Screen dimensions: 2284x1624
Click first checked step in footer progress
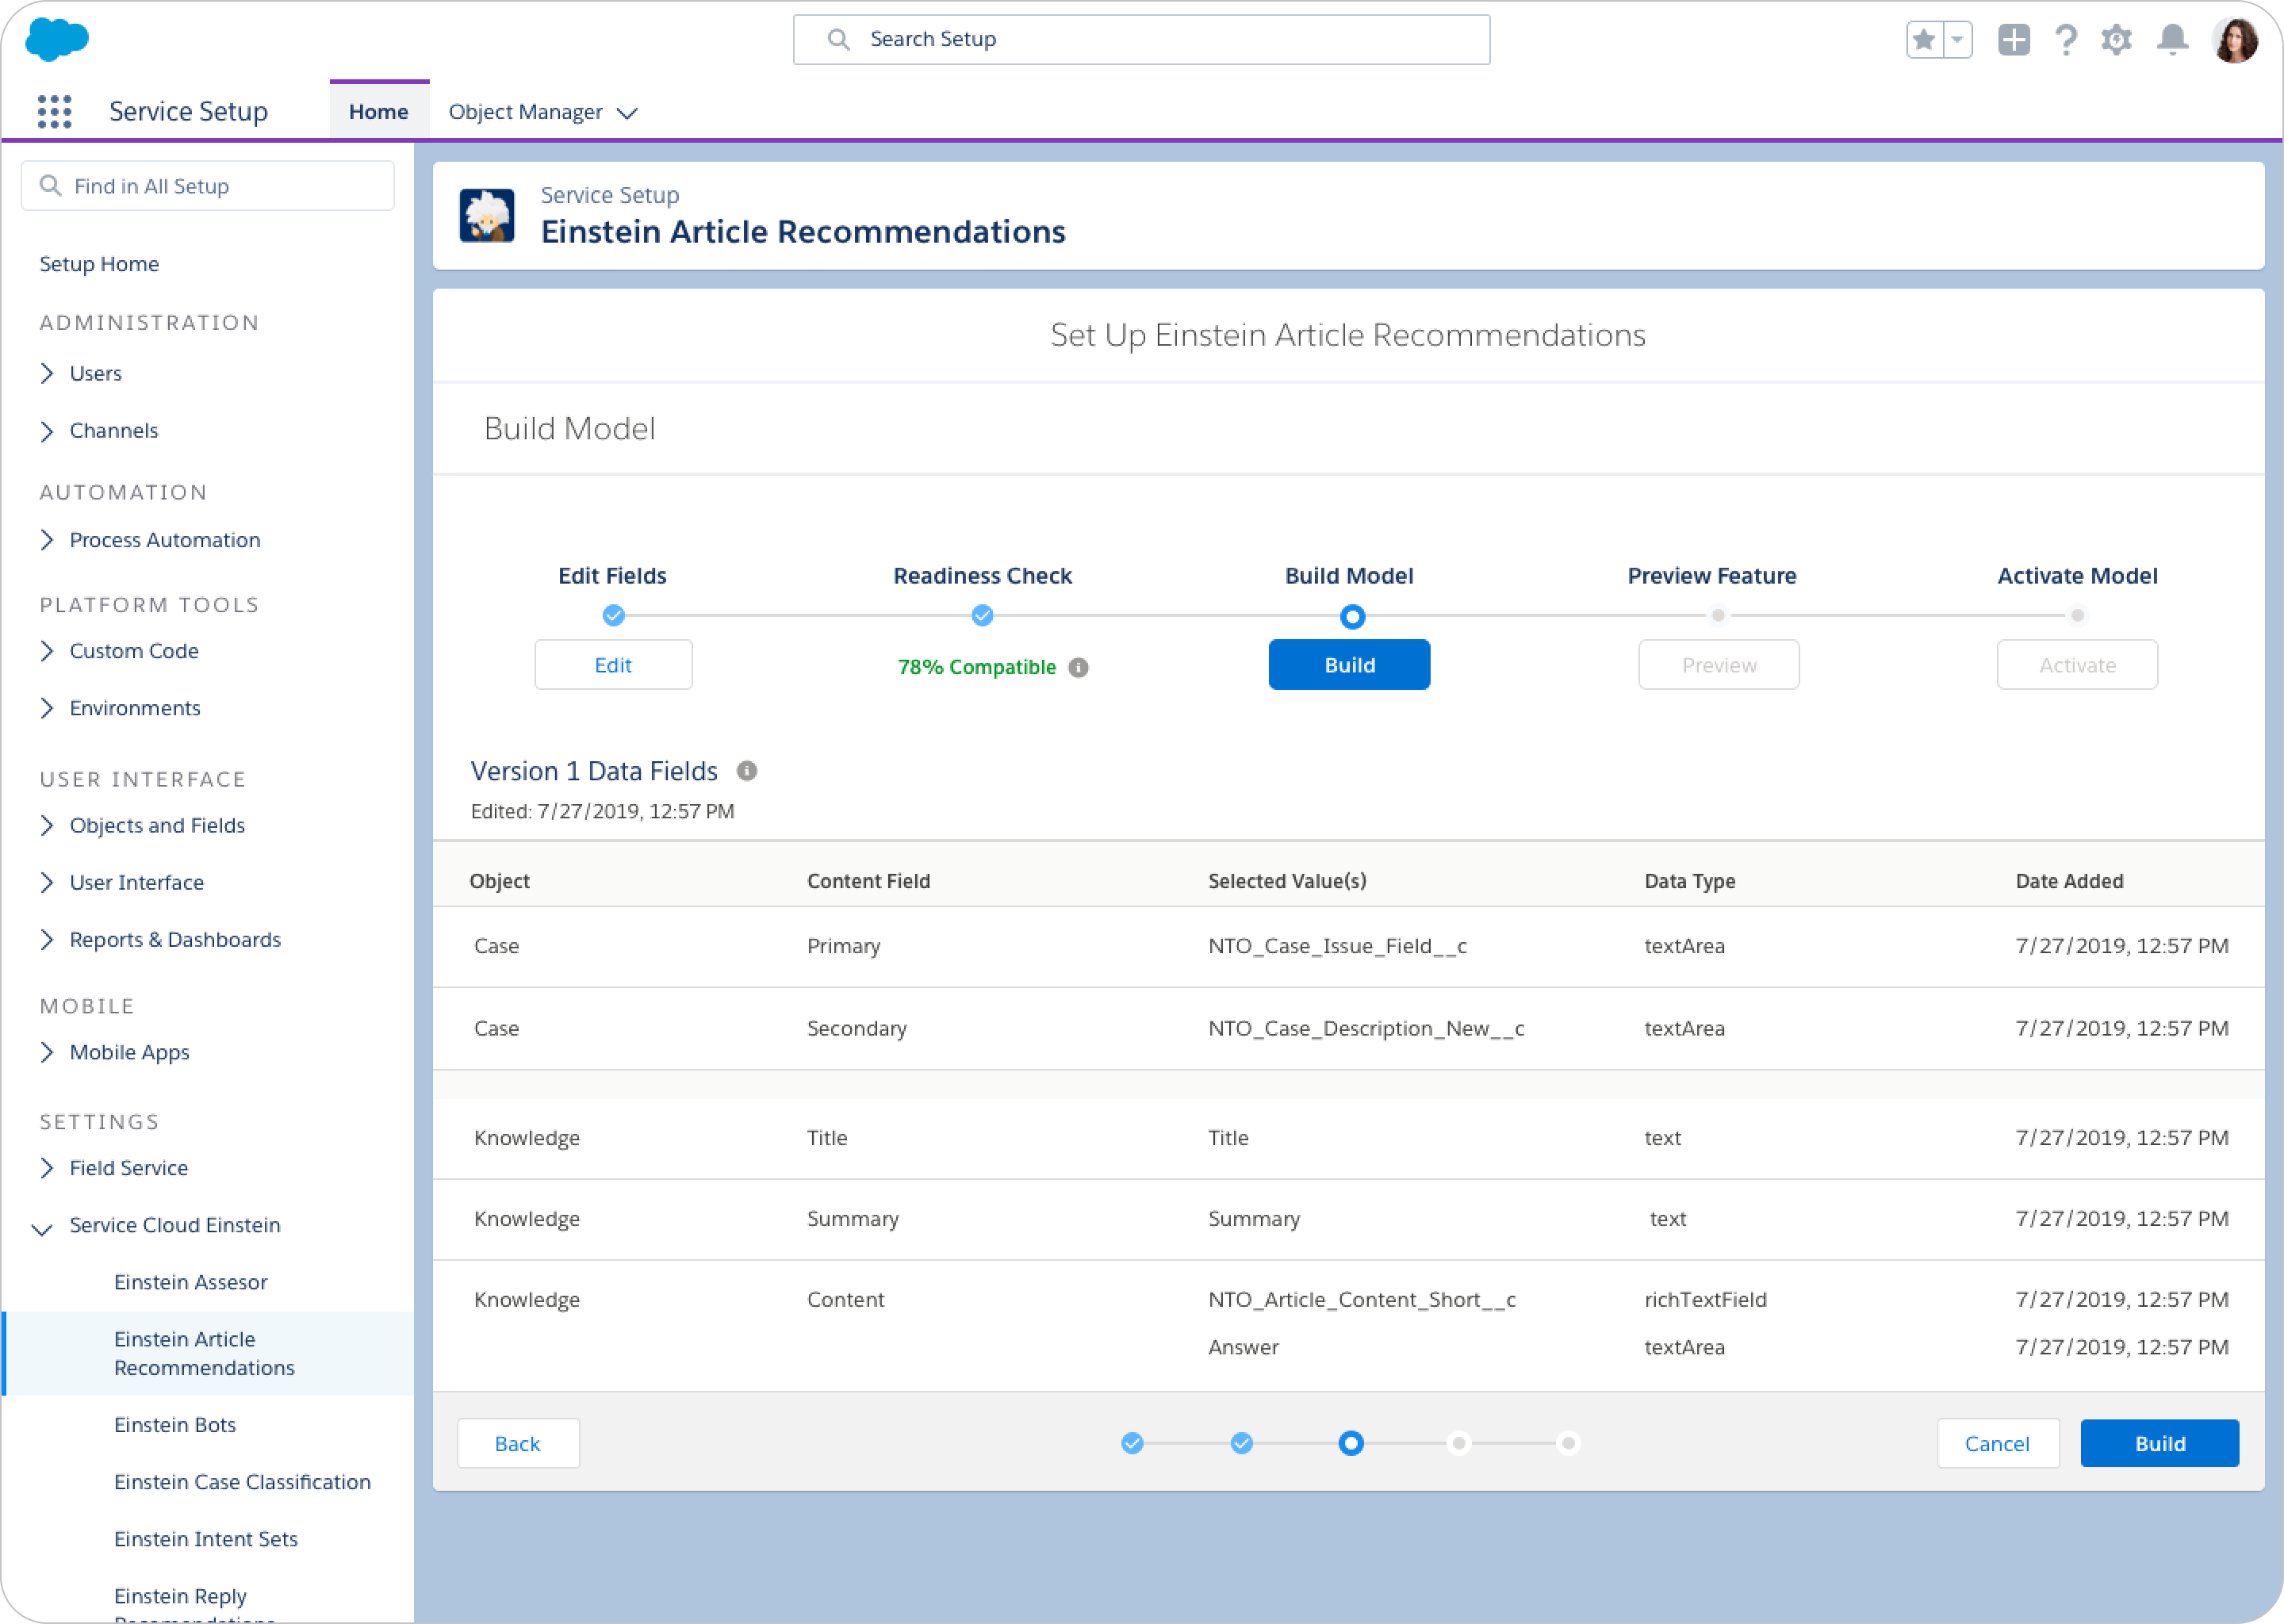(x=1132, y=1443)
